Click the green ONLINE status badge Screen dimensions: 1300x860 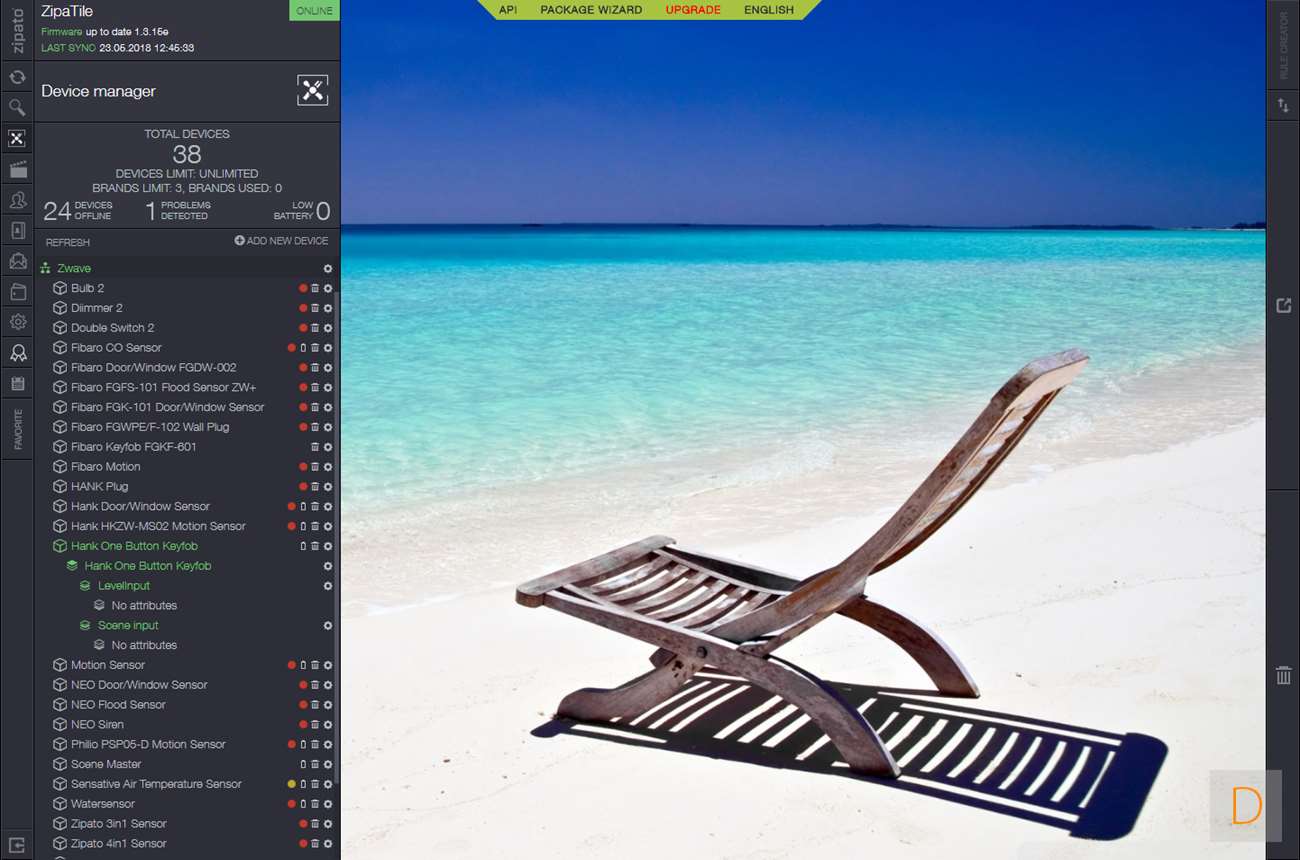click(x=315, y=10)
